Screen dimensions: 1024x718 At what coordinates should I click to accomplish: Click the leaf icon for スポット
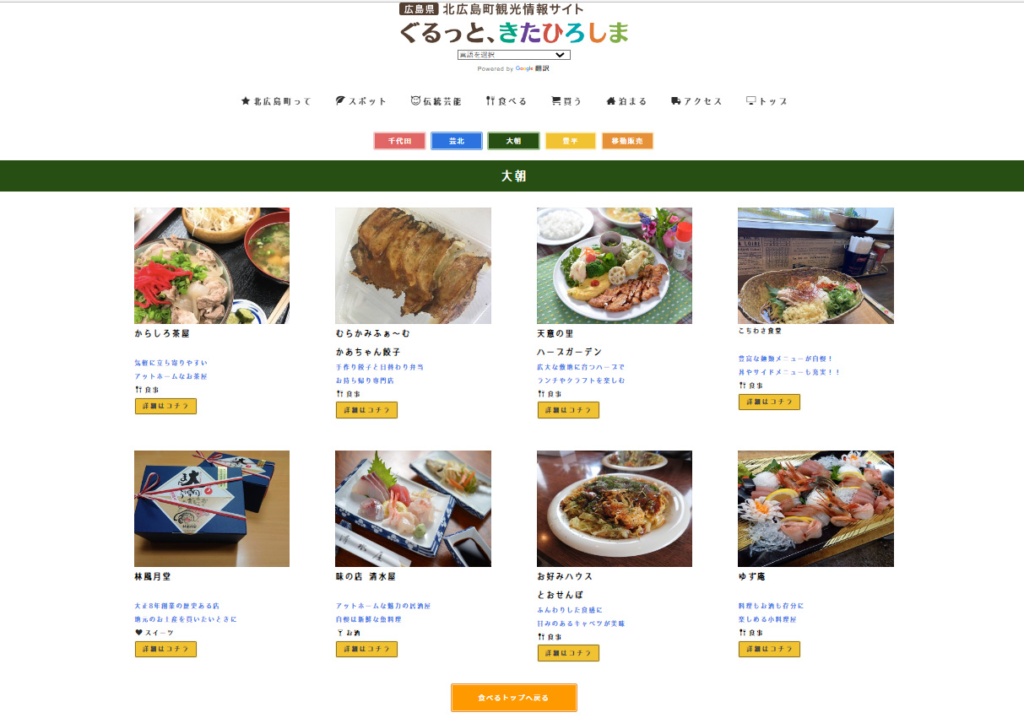(340, 101)
